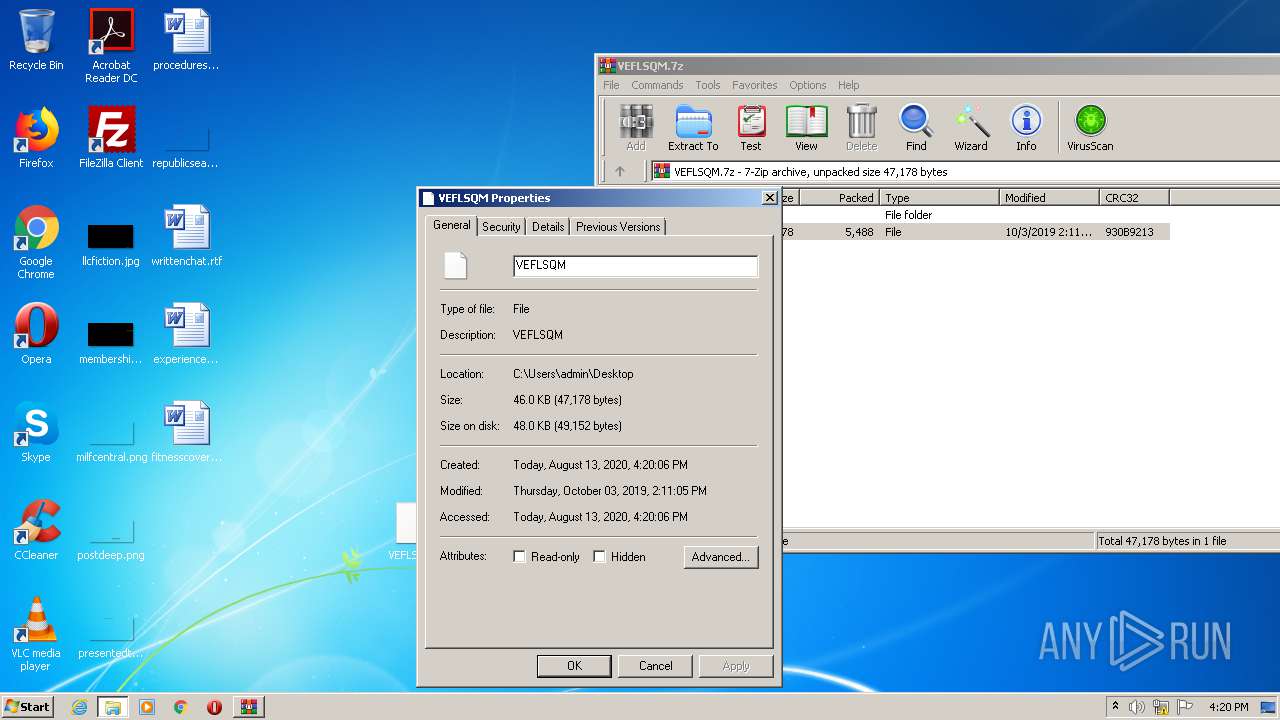Click the media player taskbar icon

pyautogui.click(x=147, y=707)
